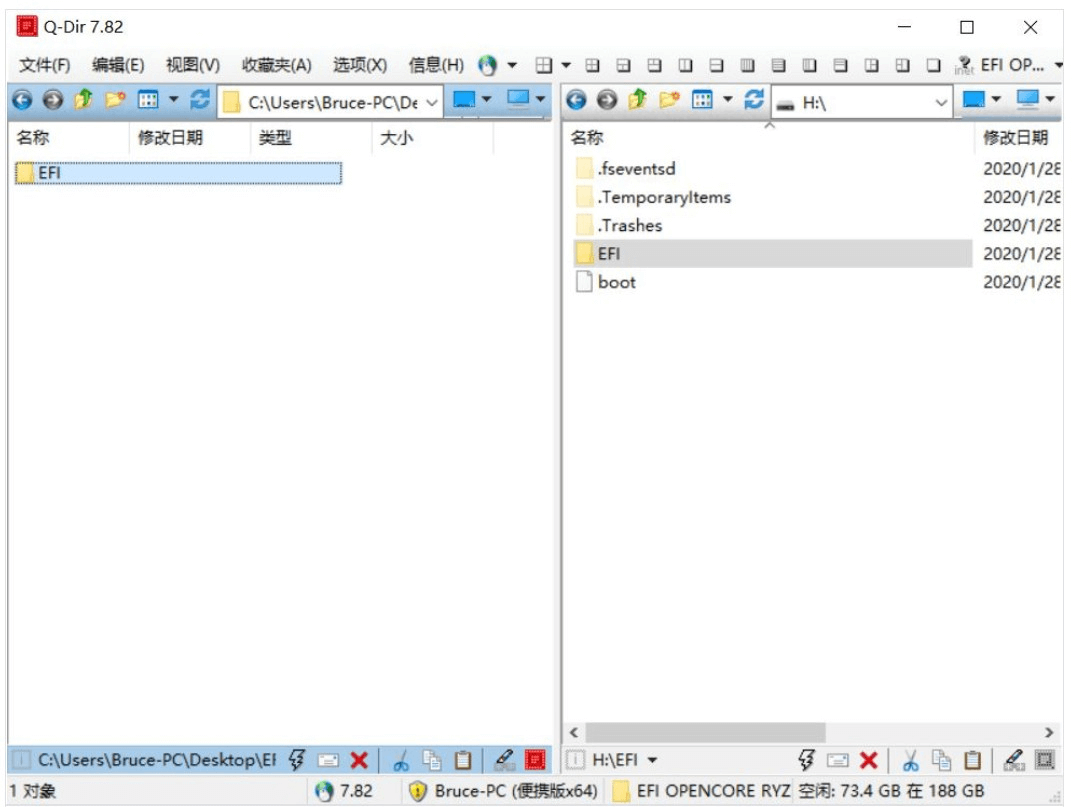This screenshot has height=807, width=1073.
Task: Copy selection with right pane's copy icon
Action: click(941, 761)
